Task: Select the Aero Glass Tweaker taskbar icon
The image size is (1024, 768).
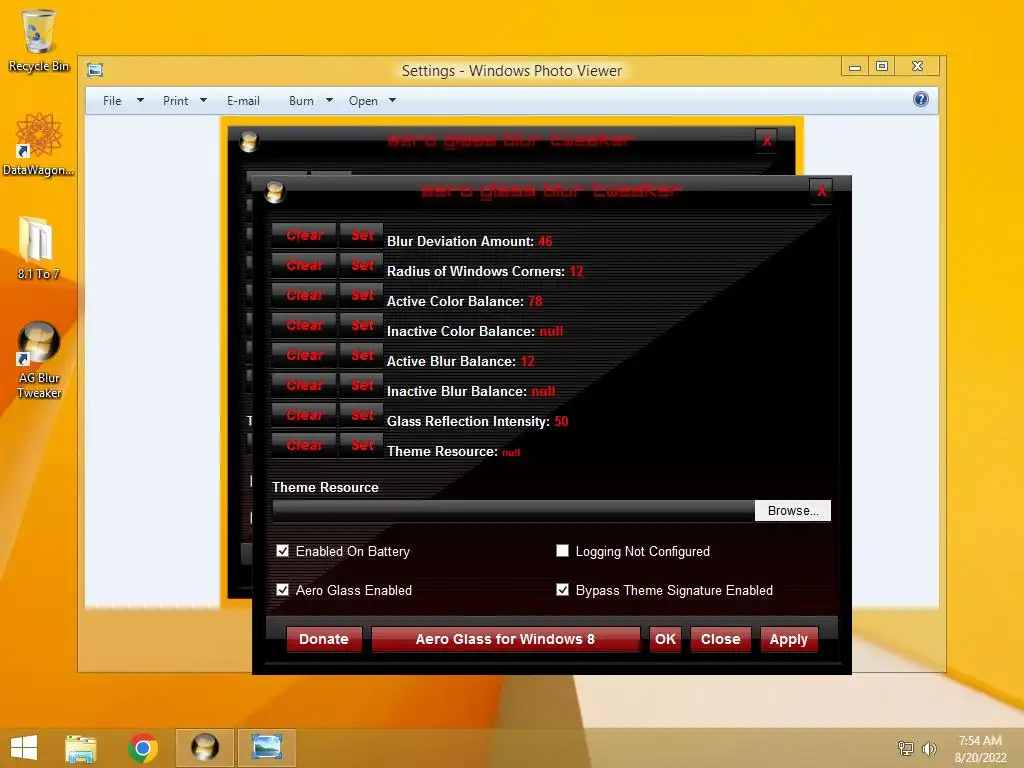Action: click(204, 748)
